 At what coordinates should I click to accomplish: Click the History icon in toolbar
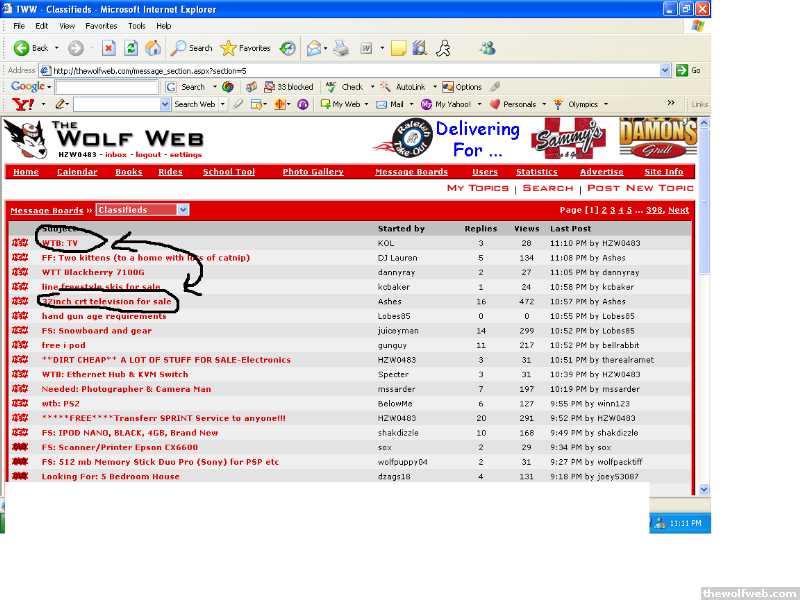pos(288,48)
